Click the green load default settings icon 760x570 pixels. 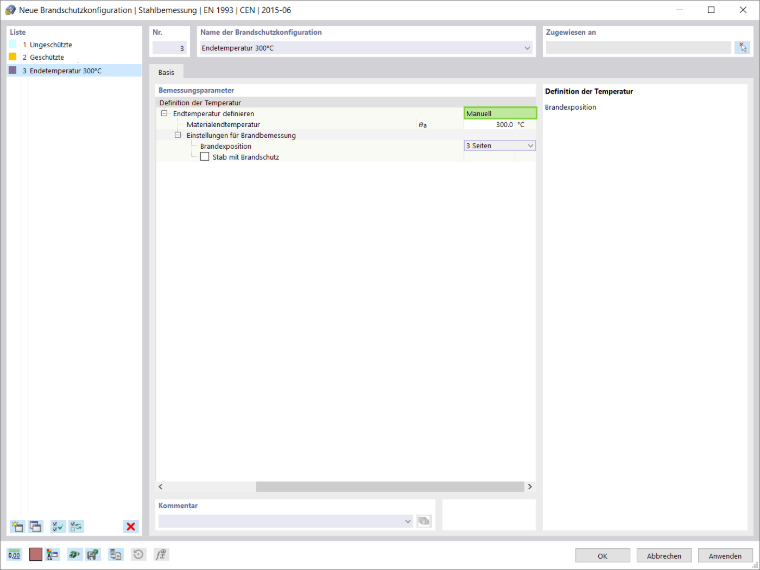pos(74,554)
